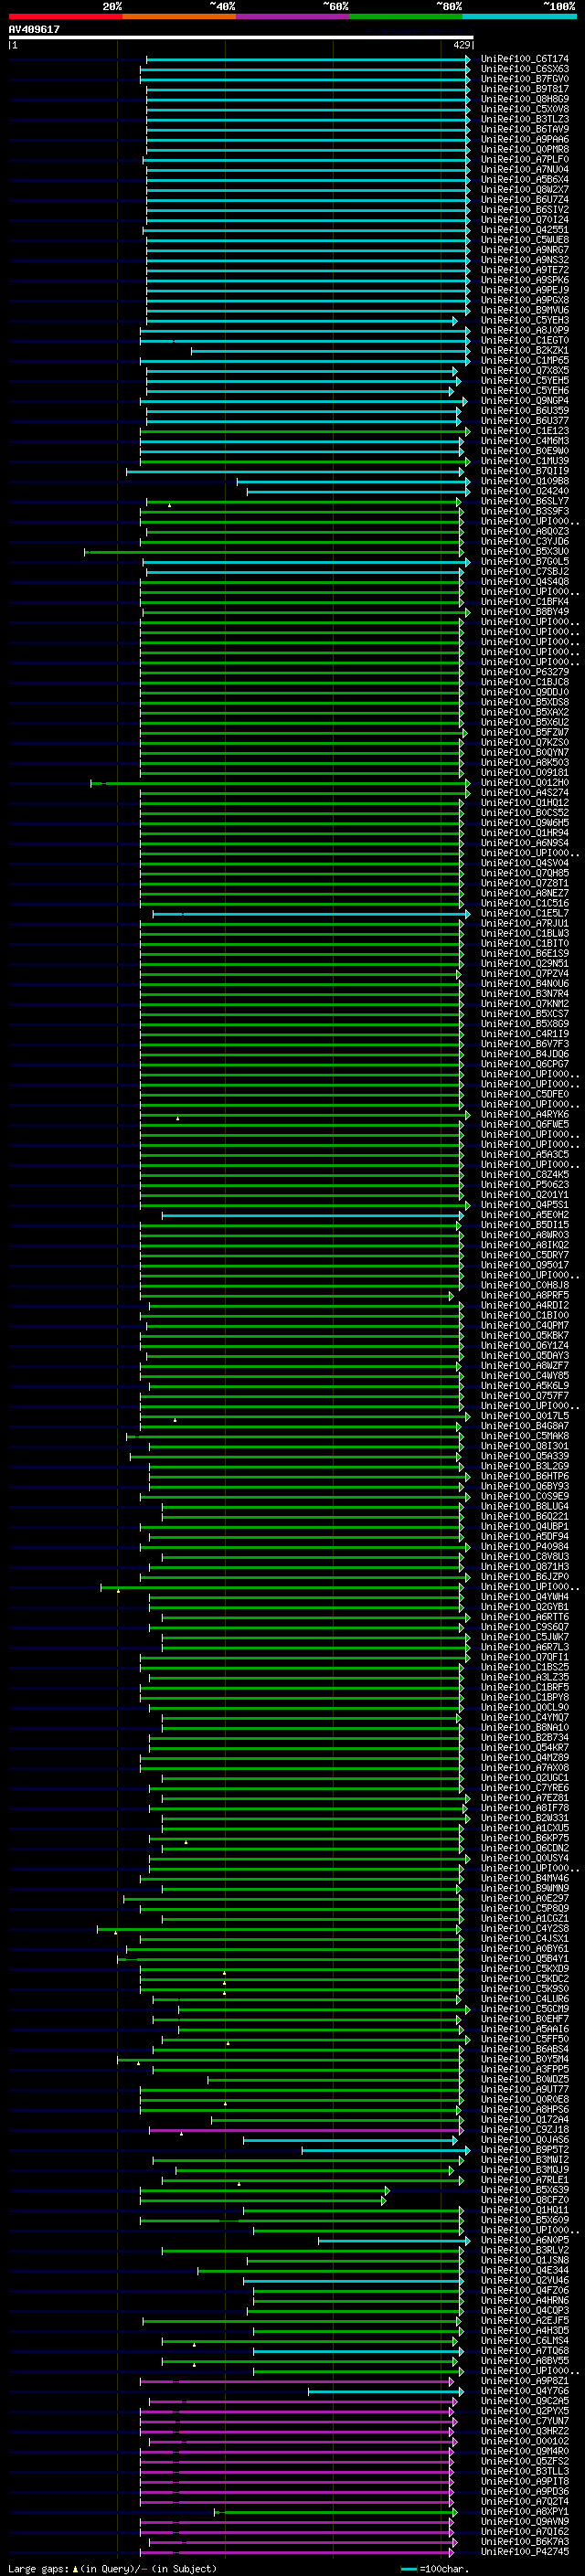Open hit UniRef100_B6TAV9
The width and height of the screenshot is (585, 2576).
[x=525, y=129]
